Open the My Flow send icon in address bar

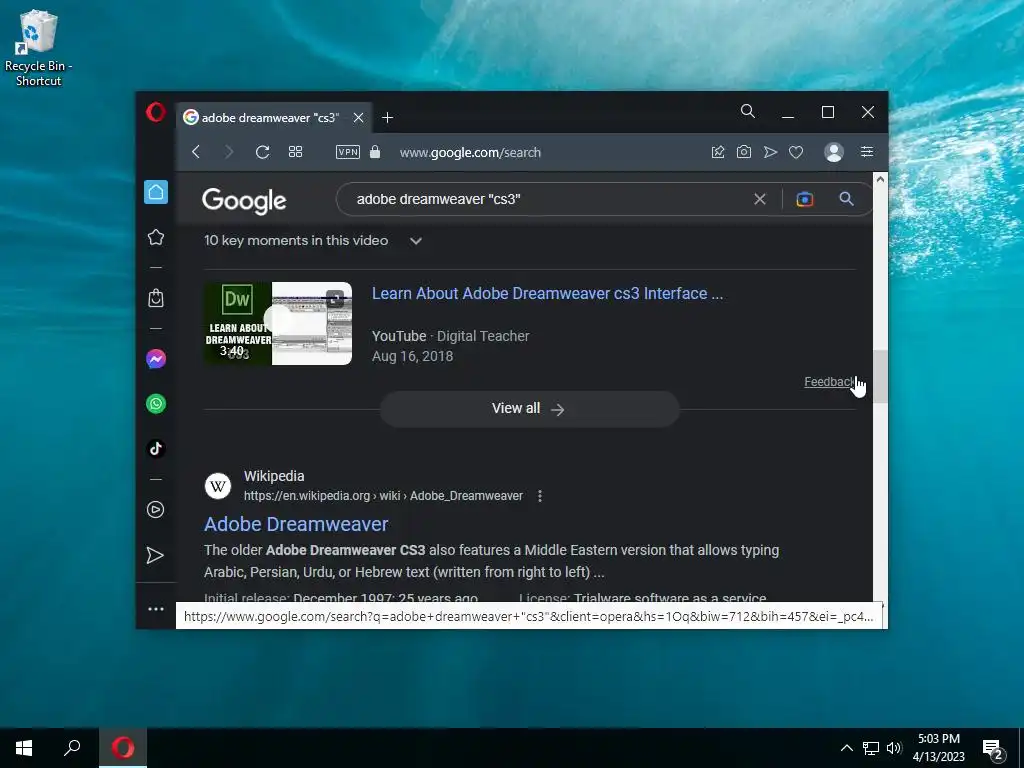point(771,152)
